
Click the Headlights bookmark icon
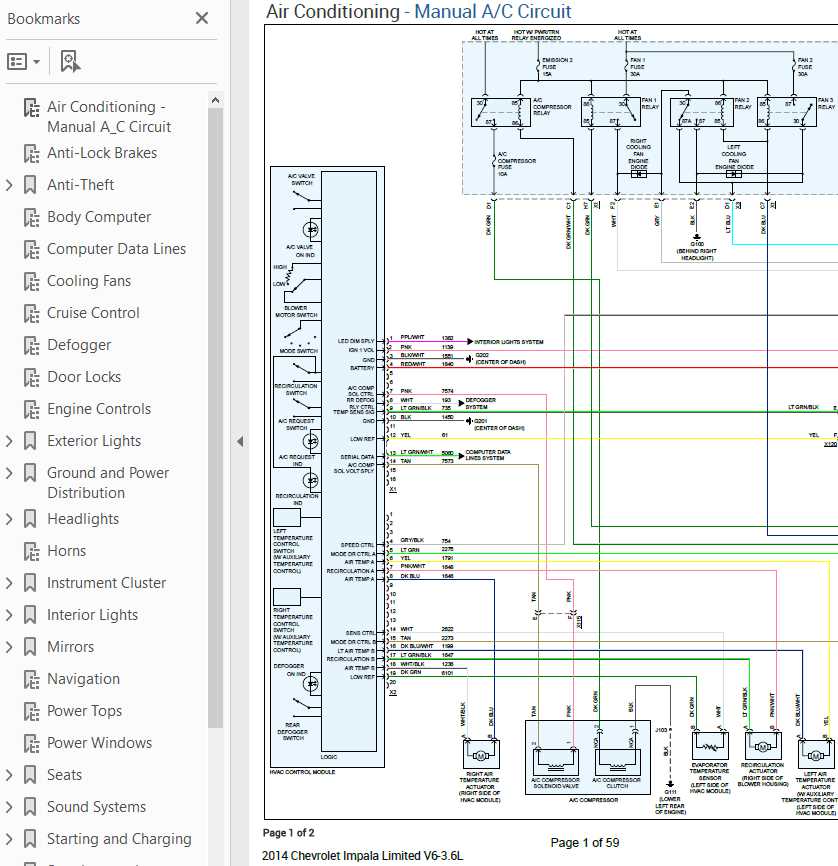pos(30,519)
